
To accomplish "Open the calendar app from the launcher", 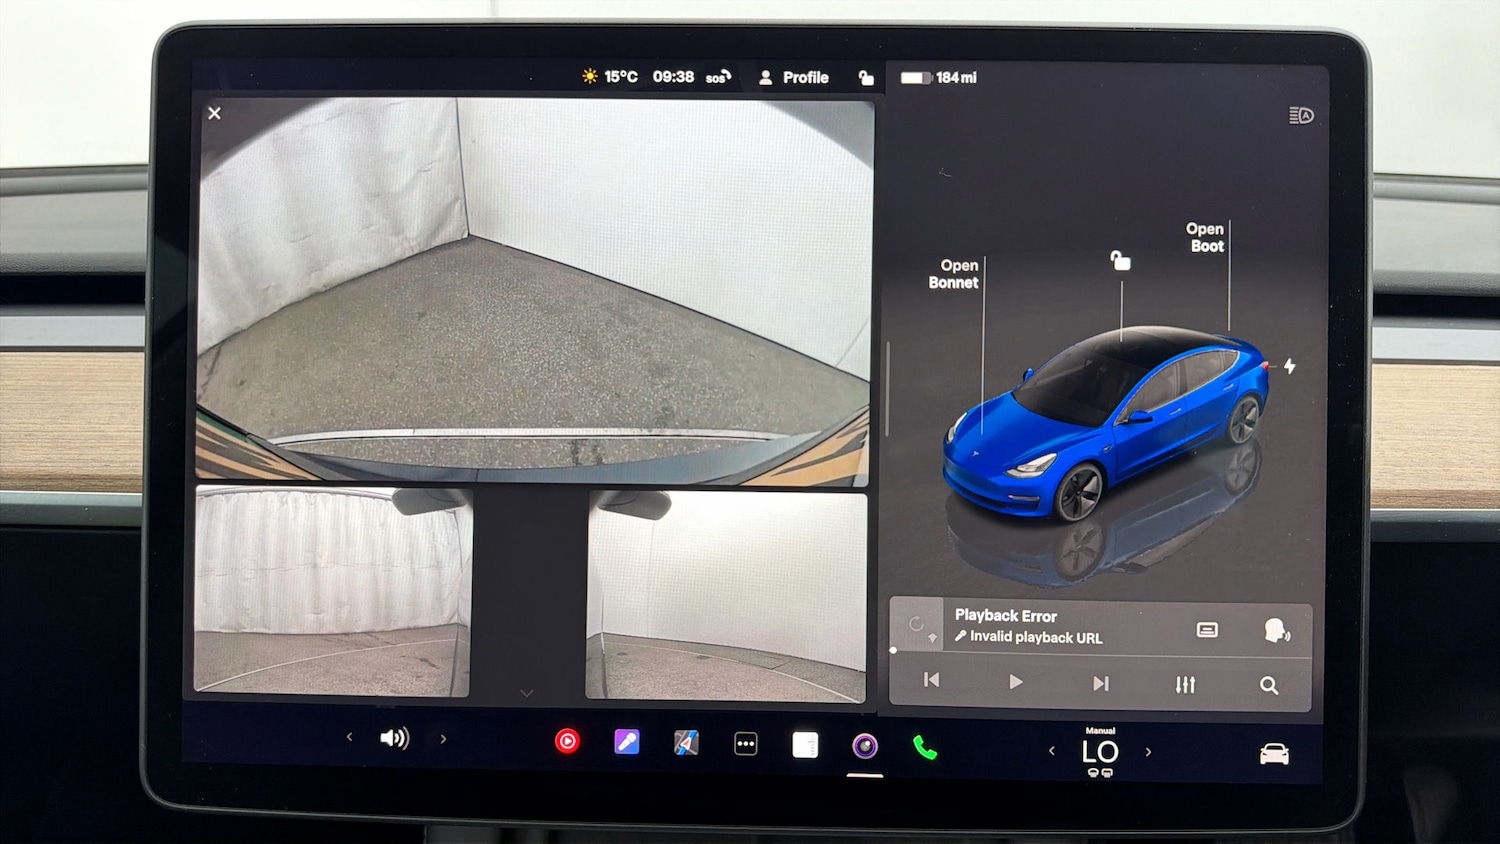I will [x=805, y=743].
